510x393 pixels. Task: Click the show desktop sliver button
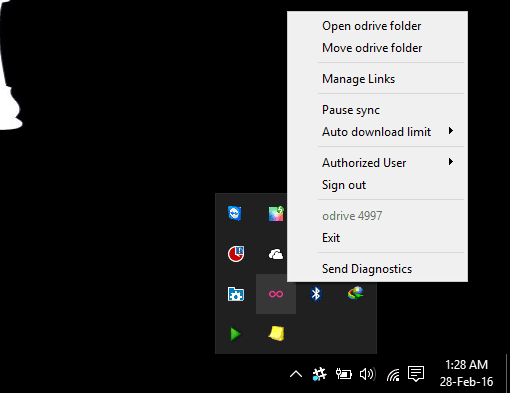(508, 374)
